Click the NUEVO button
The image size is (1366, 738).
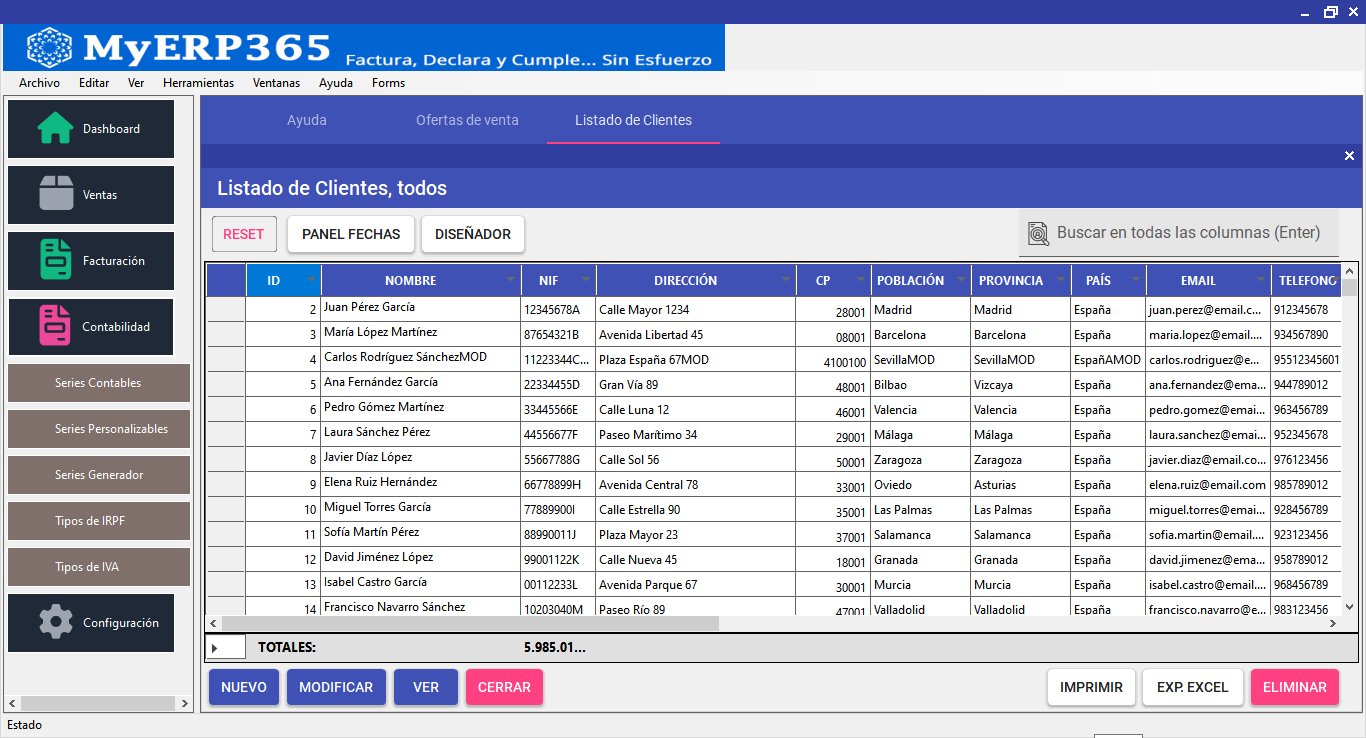pyautogui.click(x=244, y=687)
